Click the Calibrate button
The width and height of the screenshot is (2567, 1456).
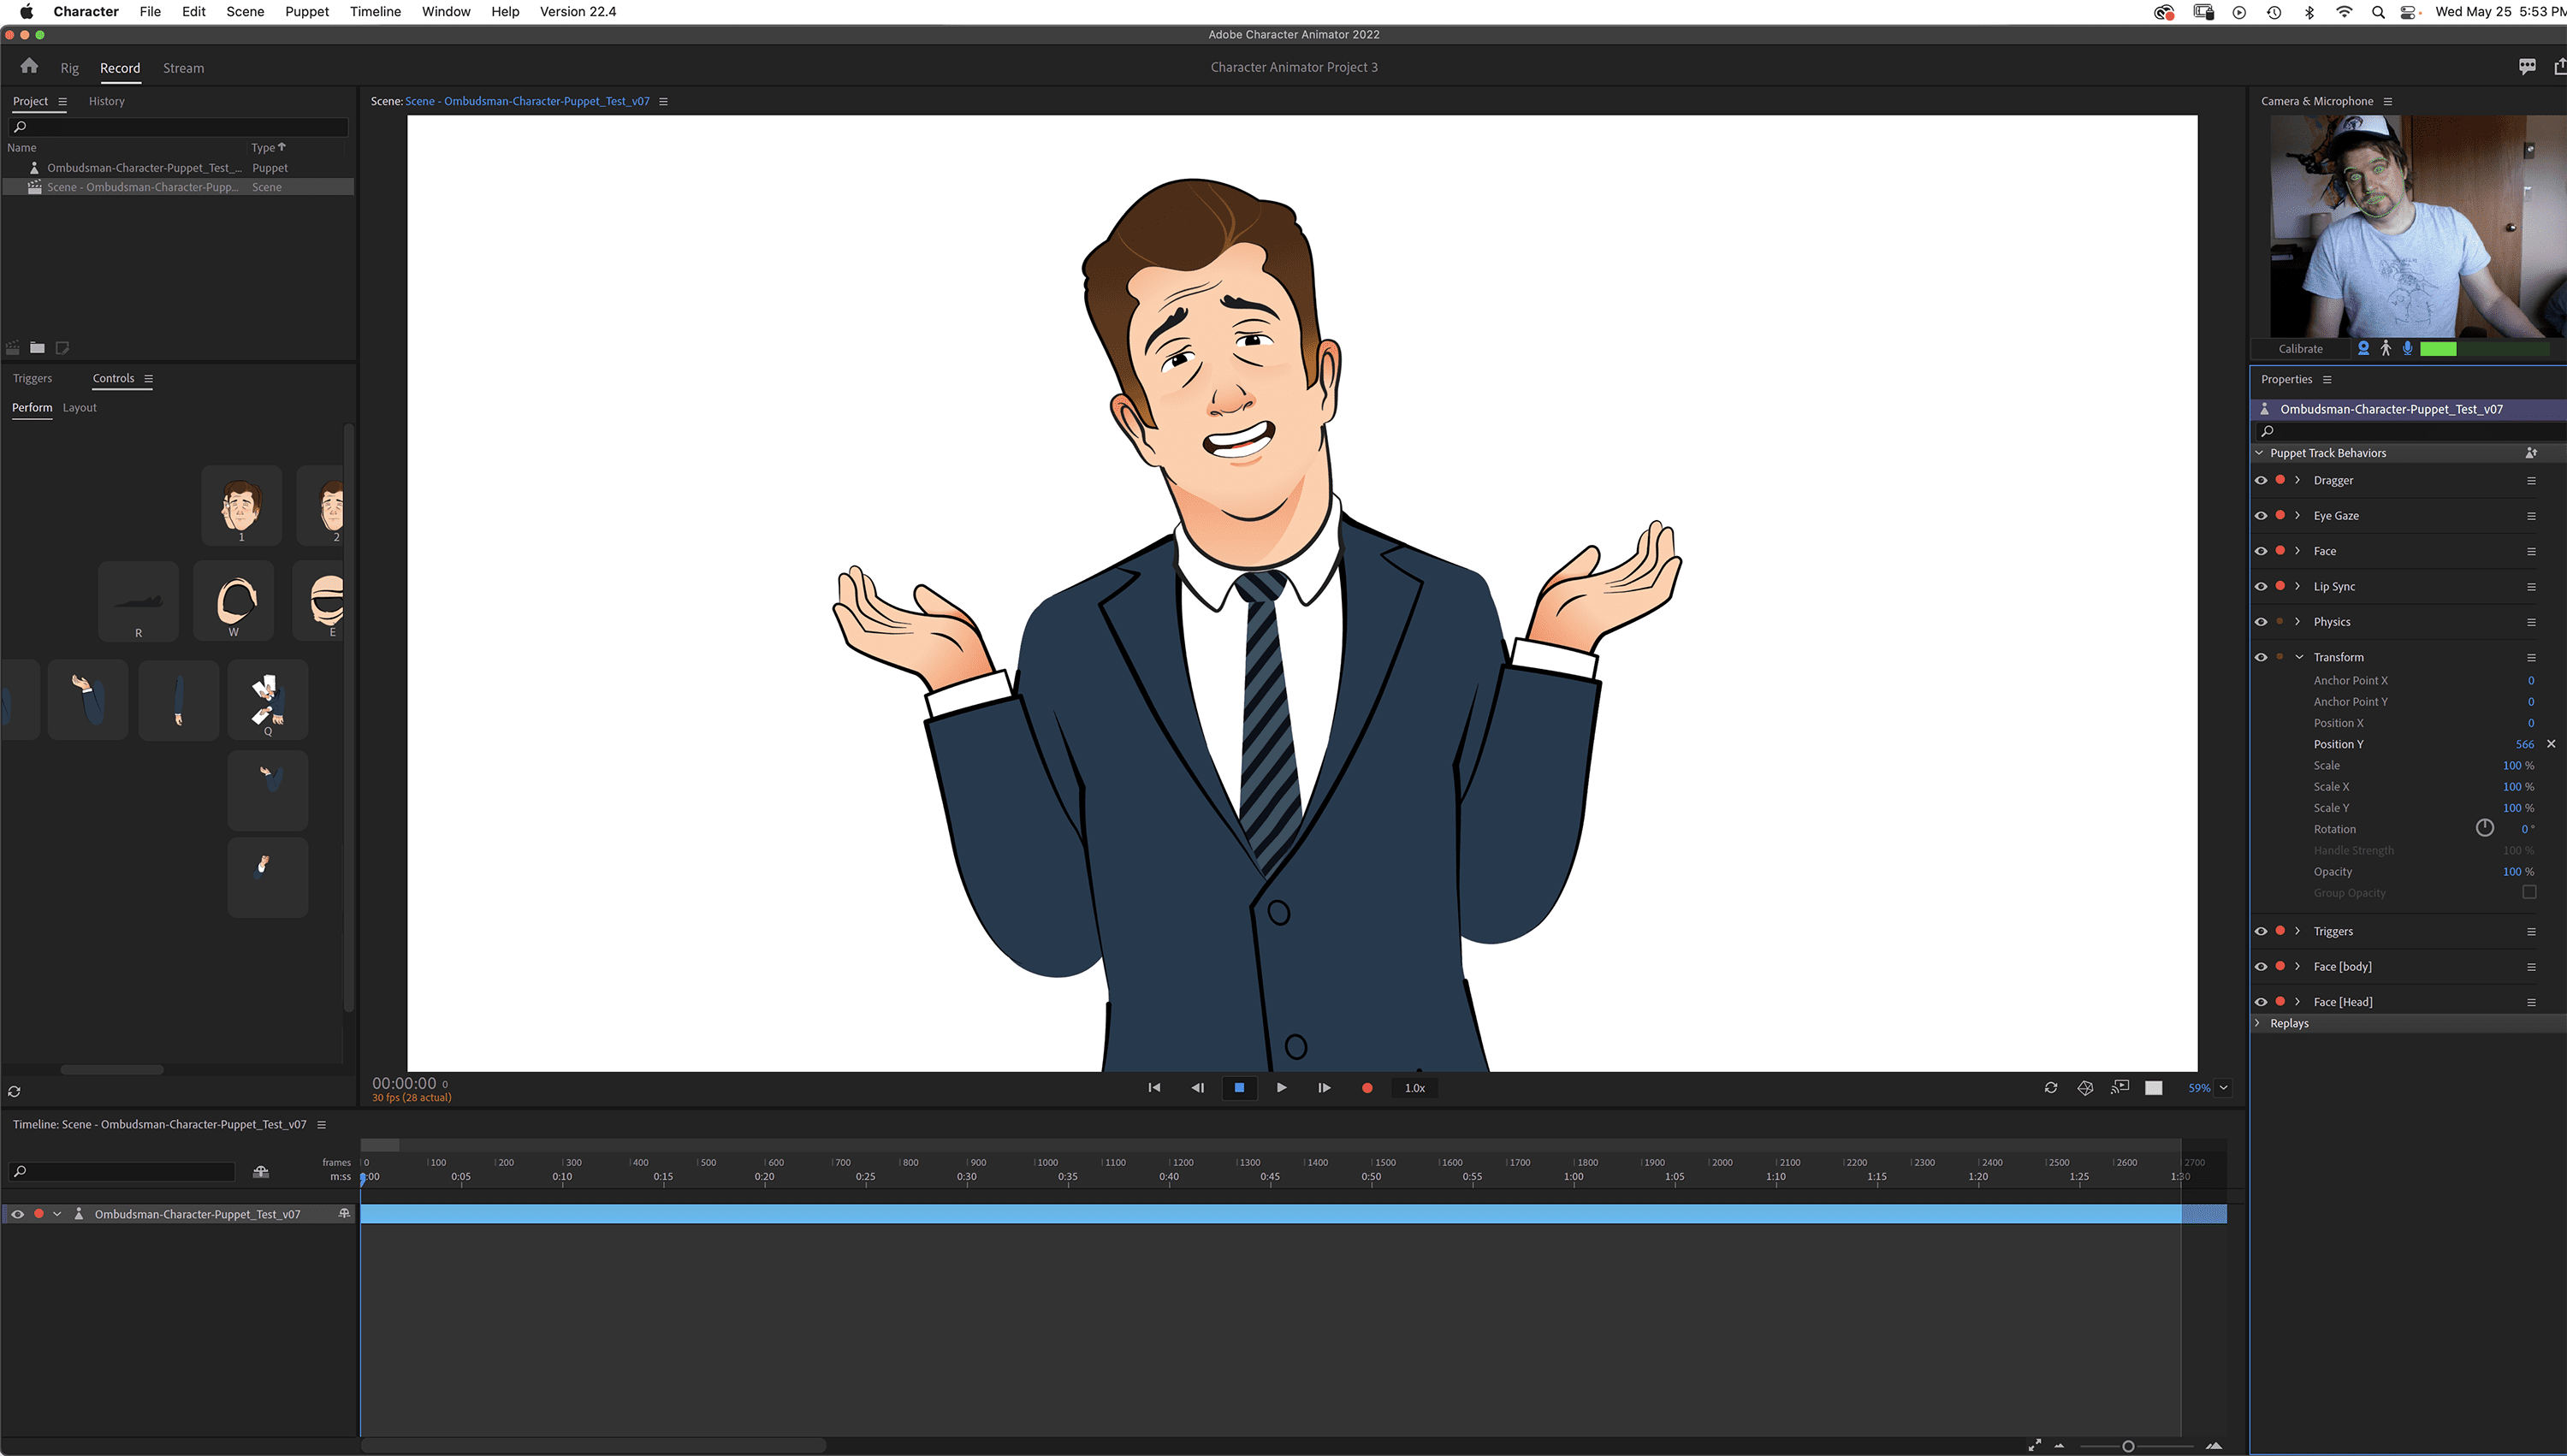(2300, 349)
